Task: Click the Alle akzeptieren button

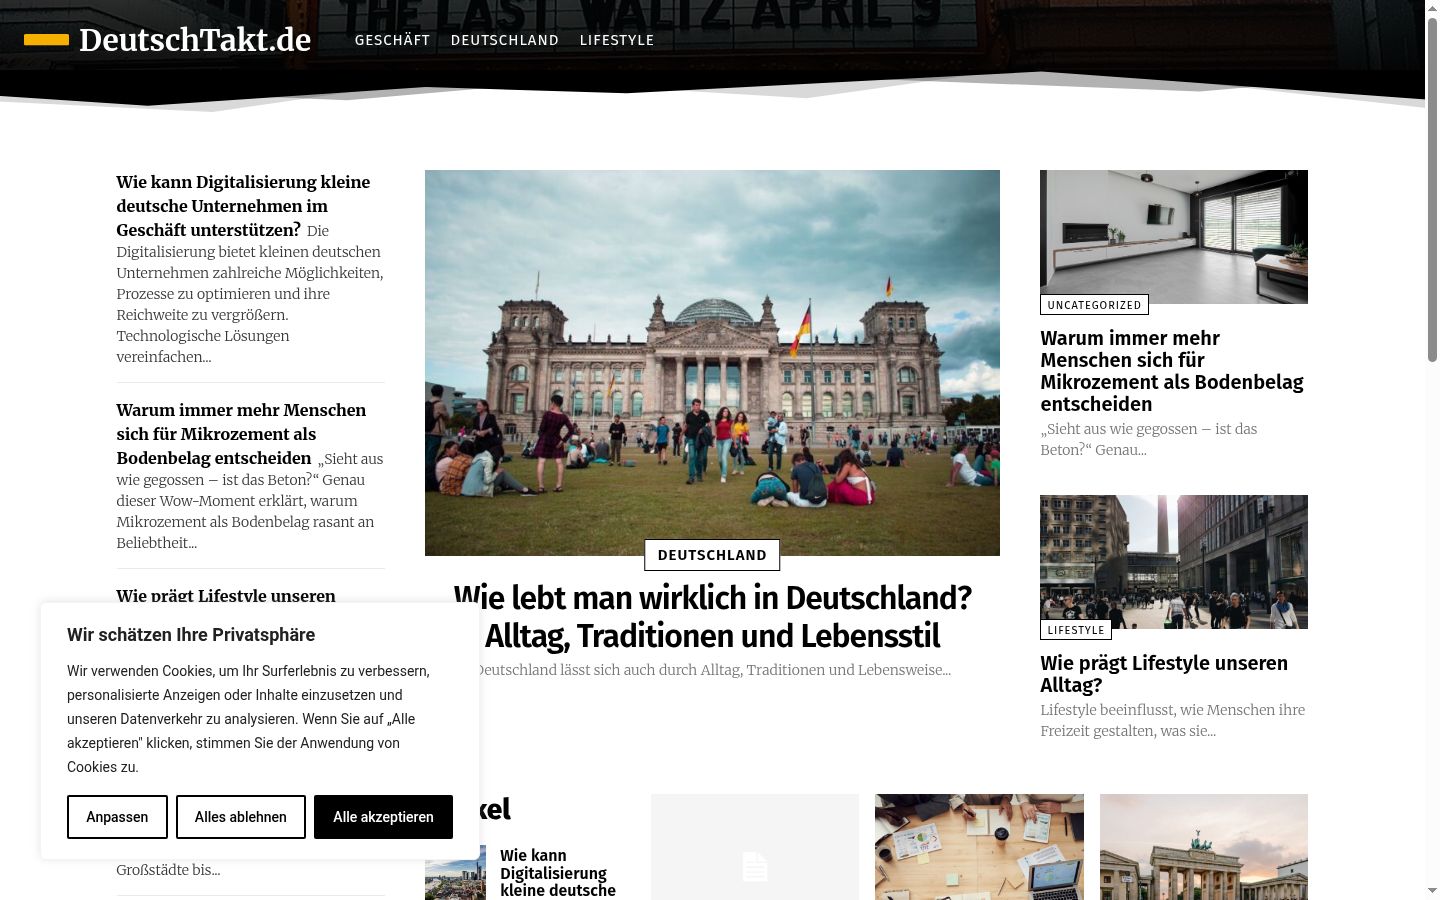Action: 383,817
